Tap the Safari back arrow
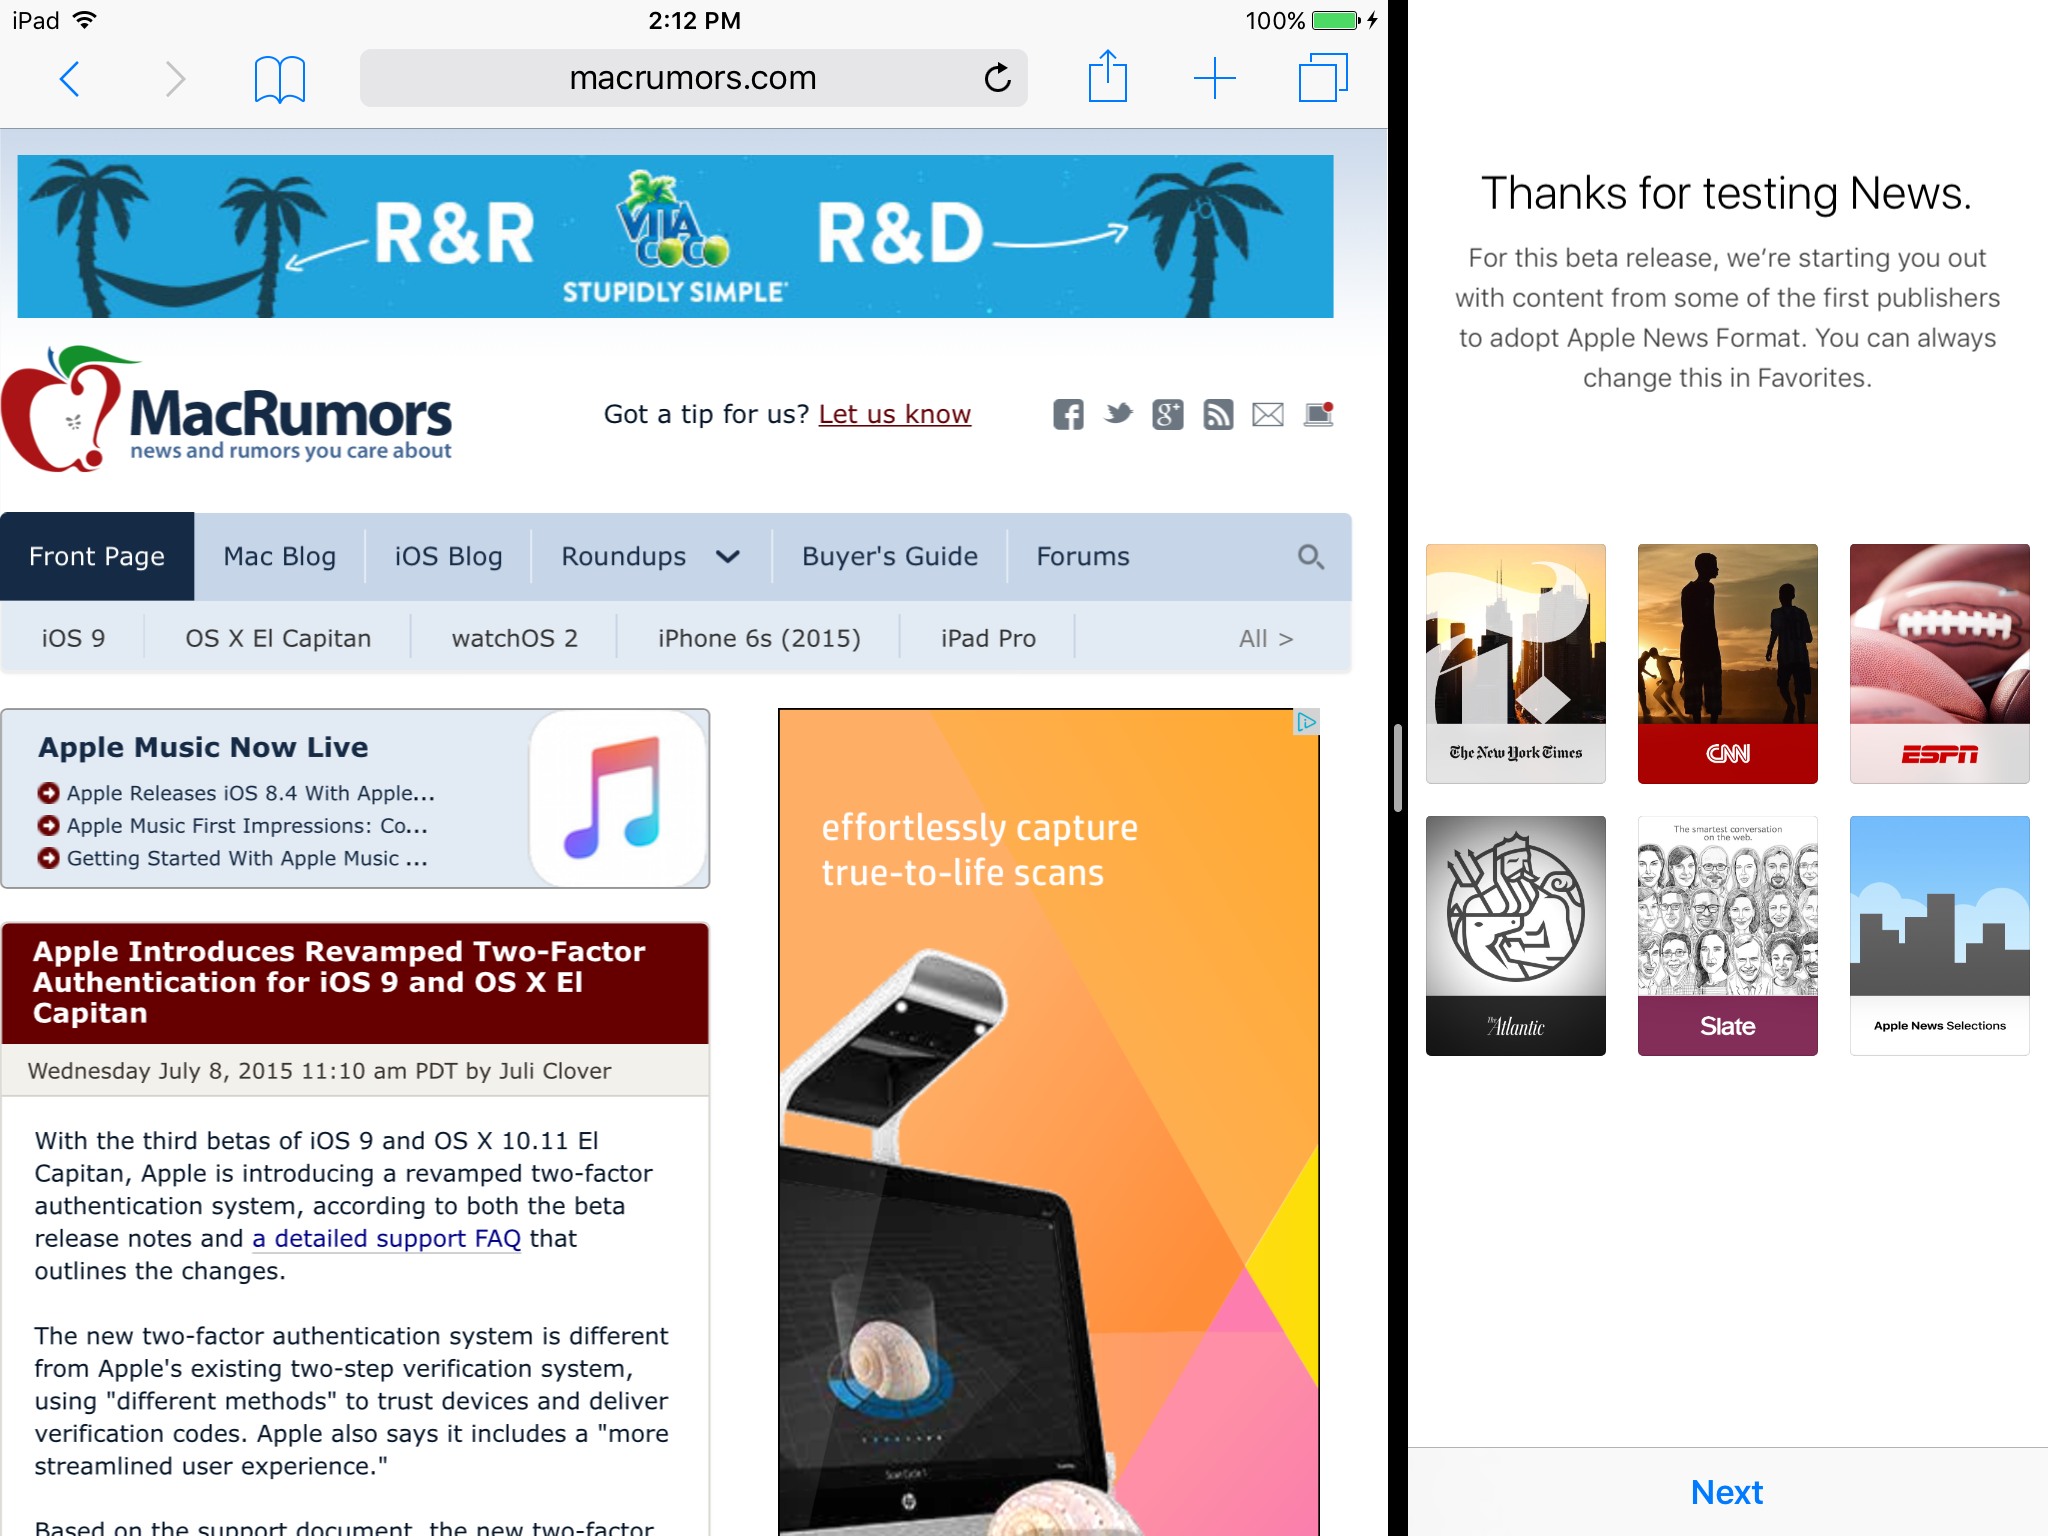 coord(69,78)
